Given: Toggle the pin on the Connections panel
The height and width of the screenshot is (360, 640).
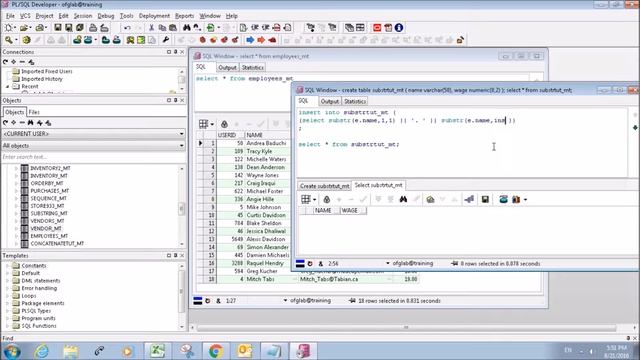Looking at the screenshot, I should coord(176,52).
